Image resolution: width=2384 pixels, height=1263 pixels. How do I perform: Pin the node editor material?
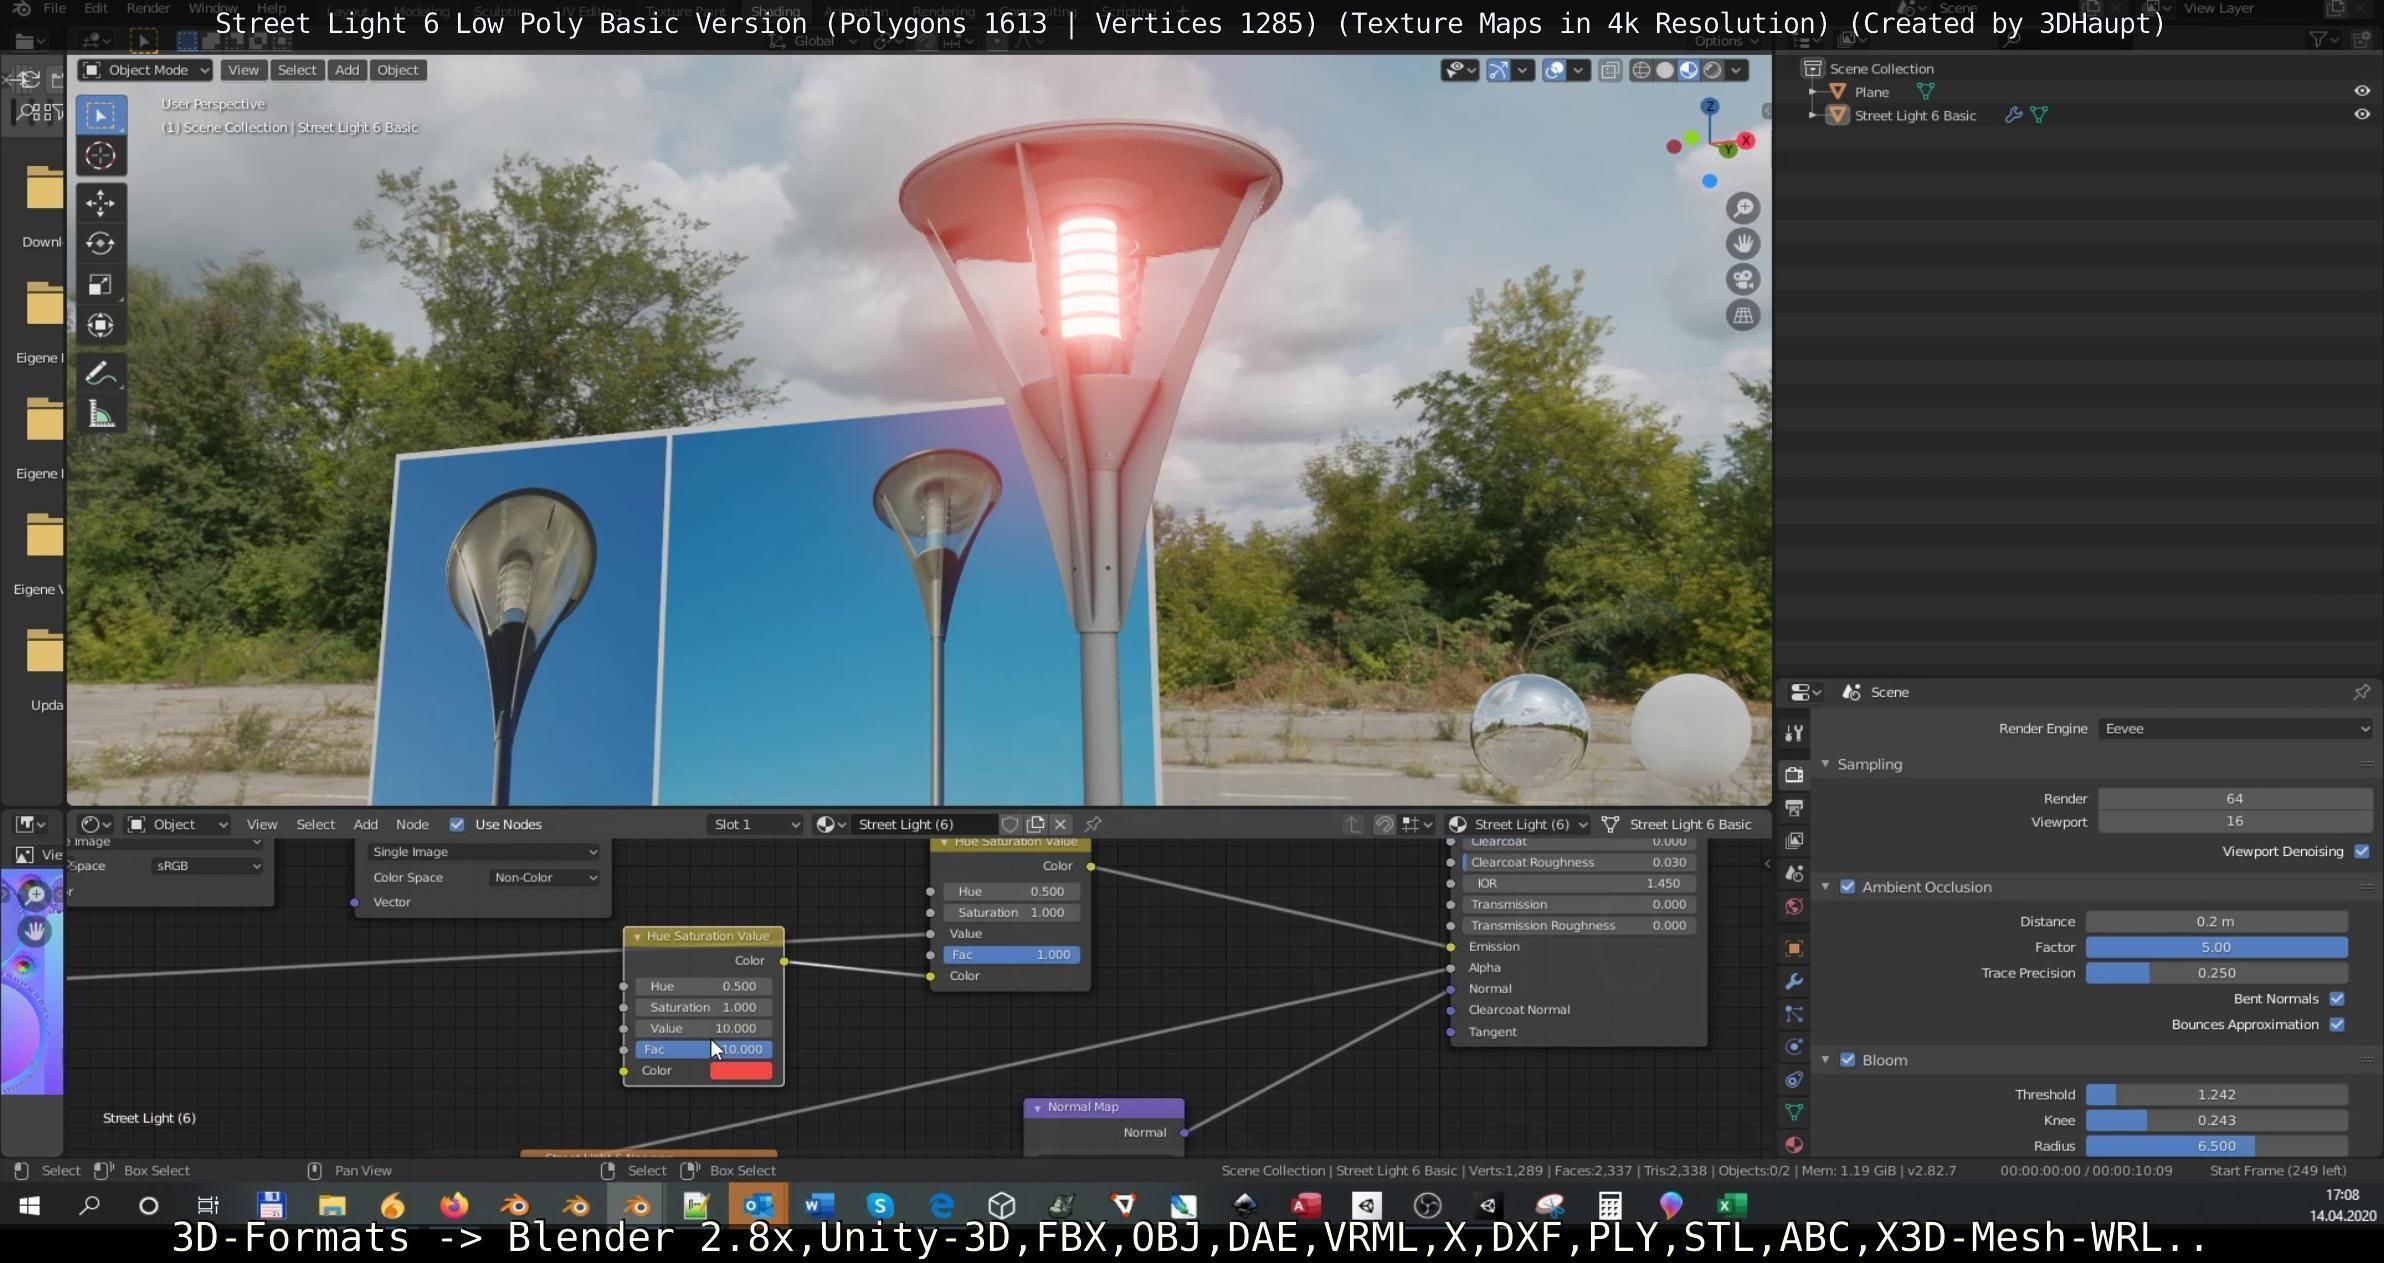[x=1093, y=825]
